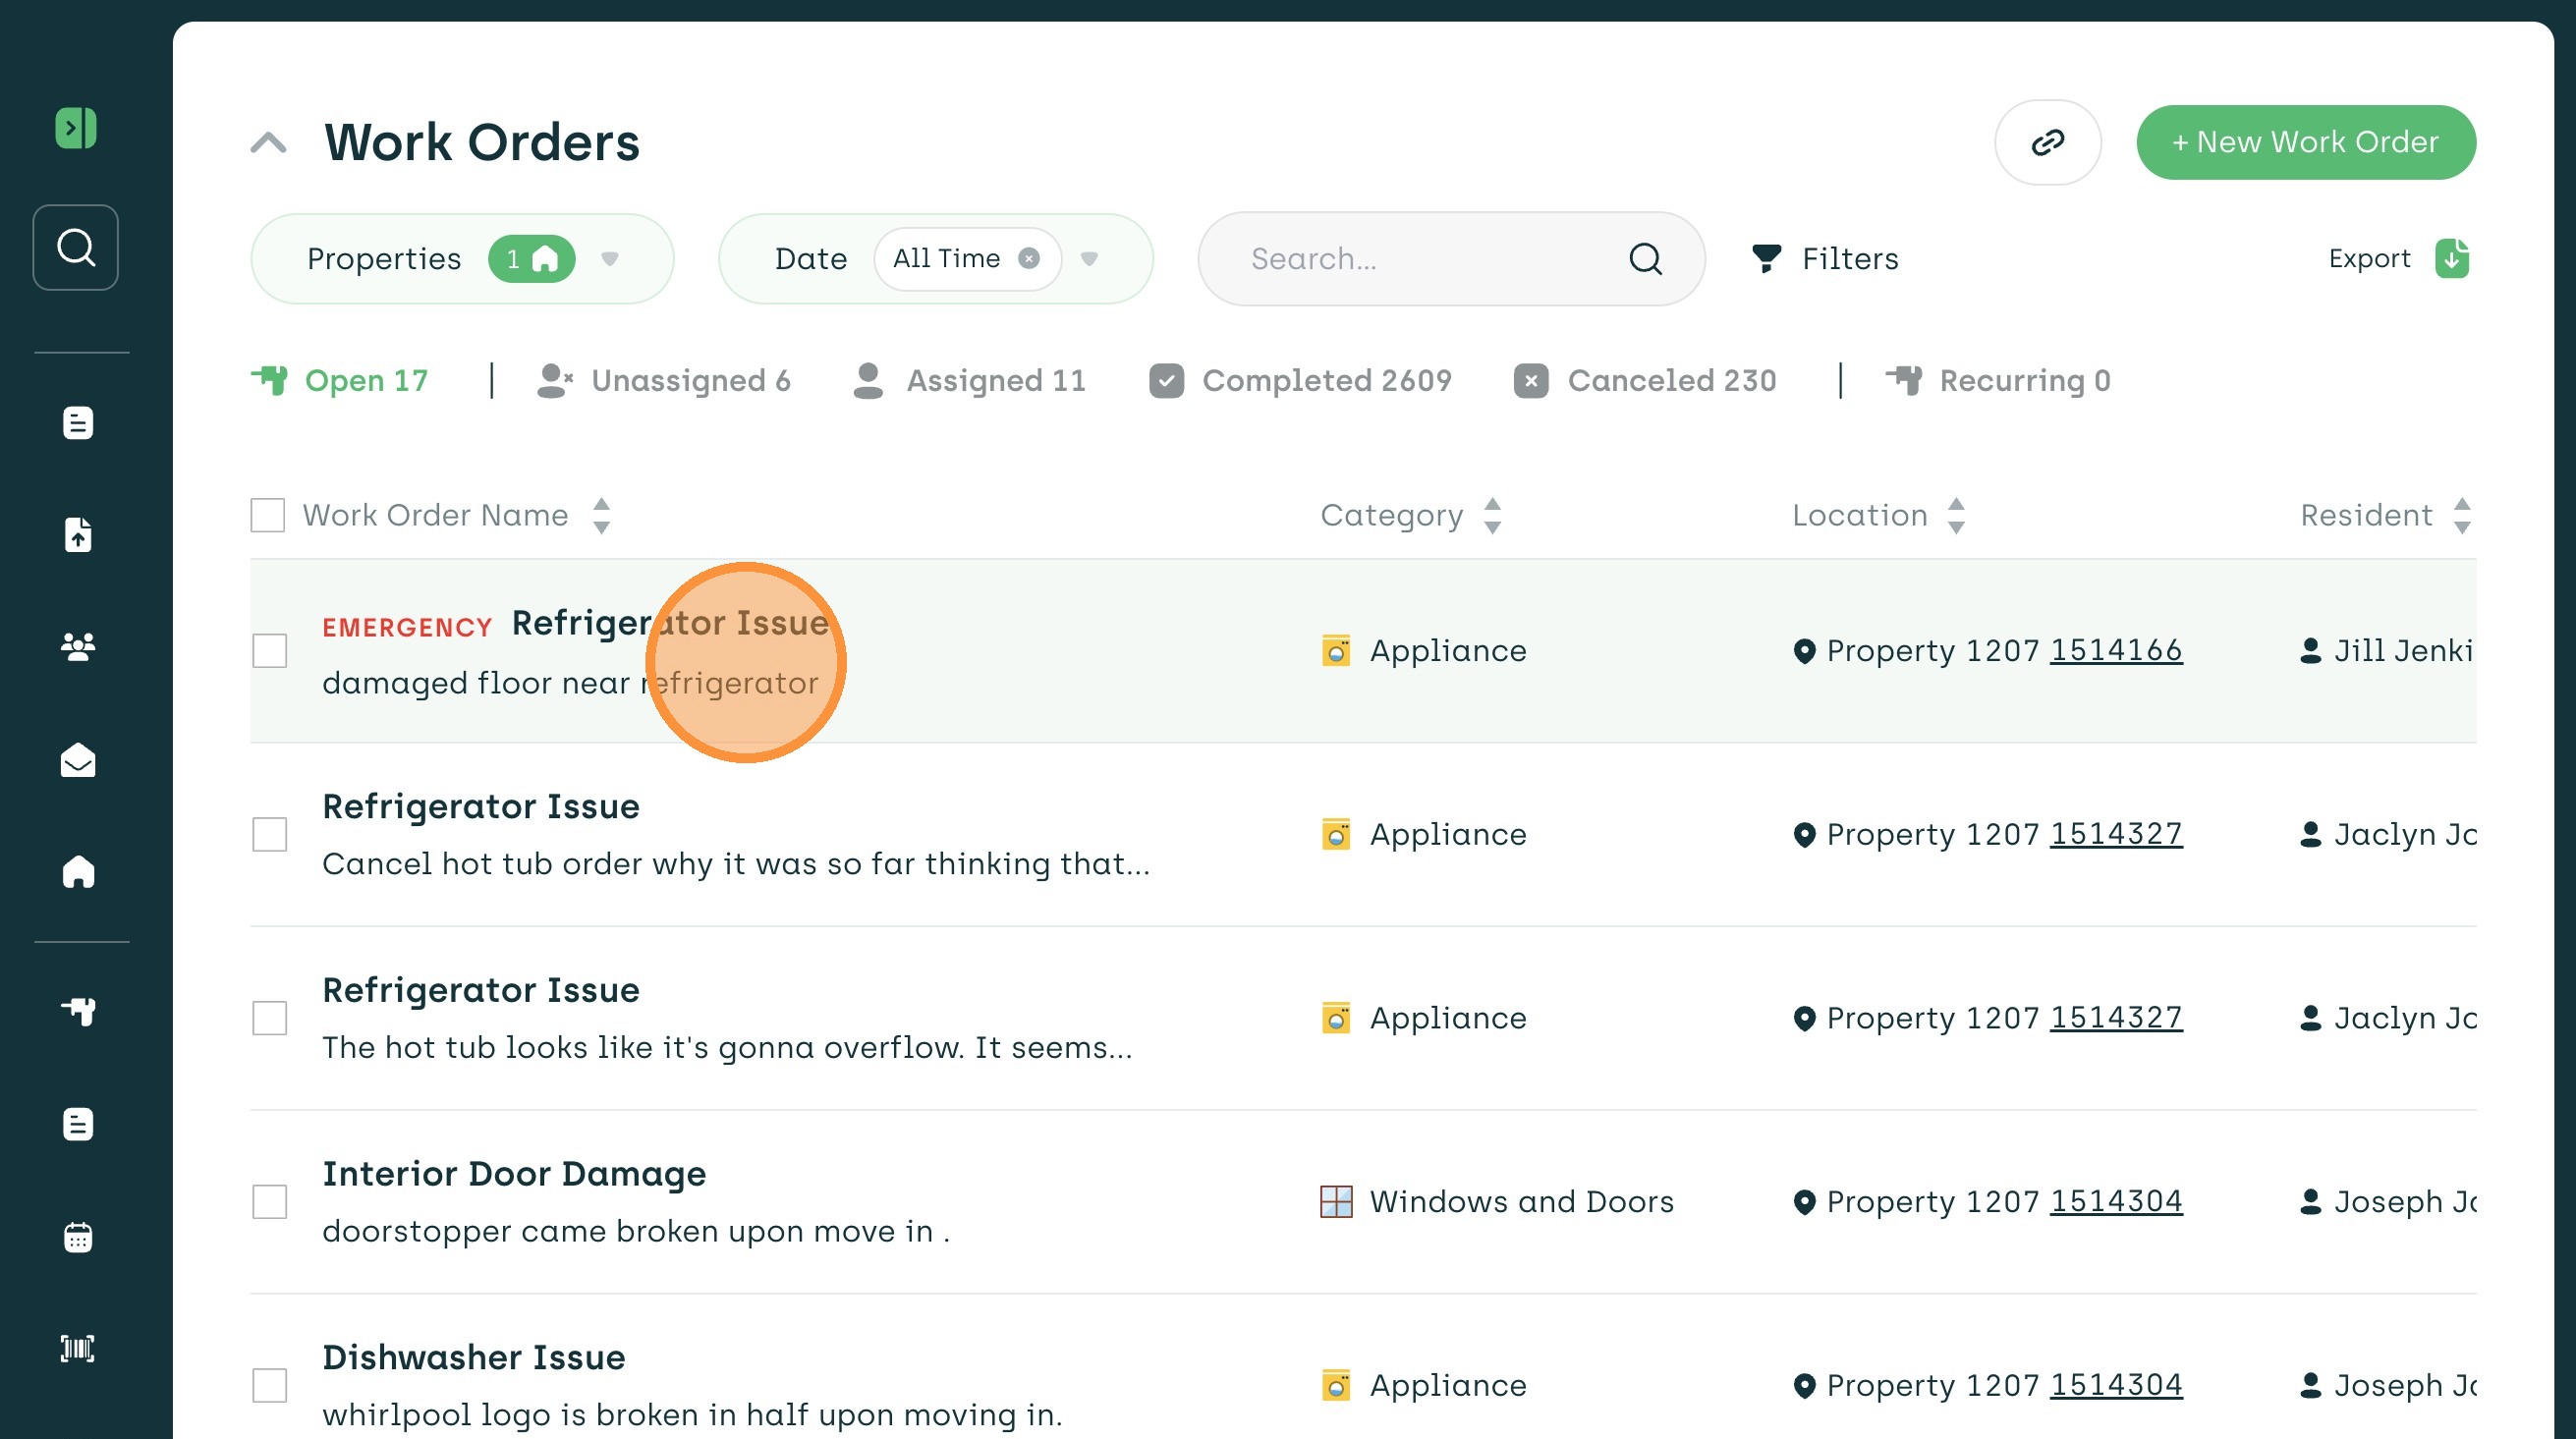Select the Interior Door Damage row checkbox
2576x1439 pixels.
click(x=269, y=1201)
